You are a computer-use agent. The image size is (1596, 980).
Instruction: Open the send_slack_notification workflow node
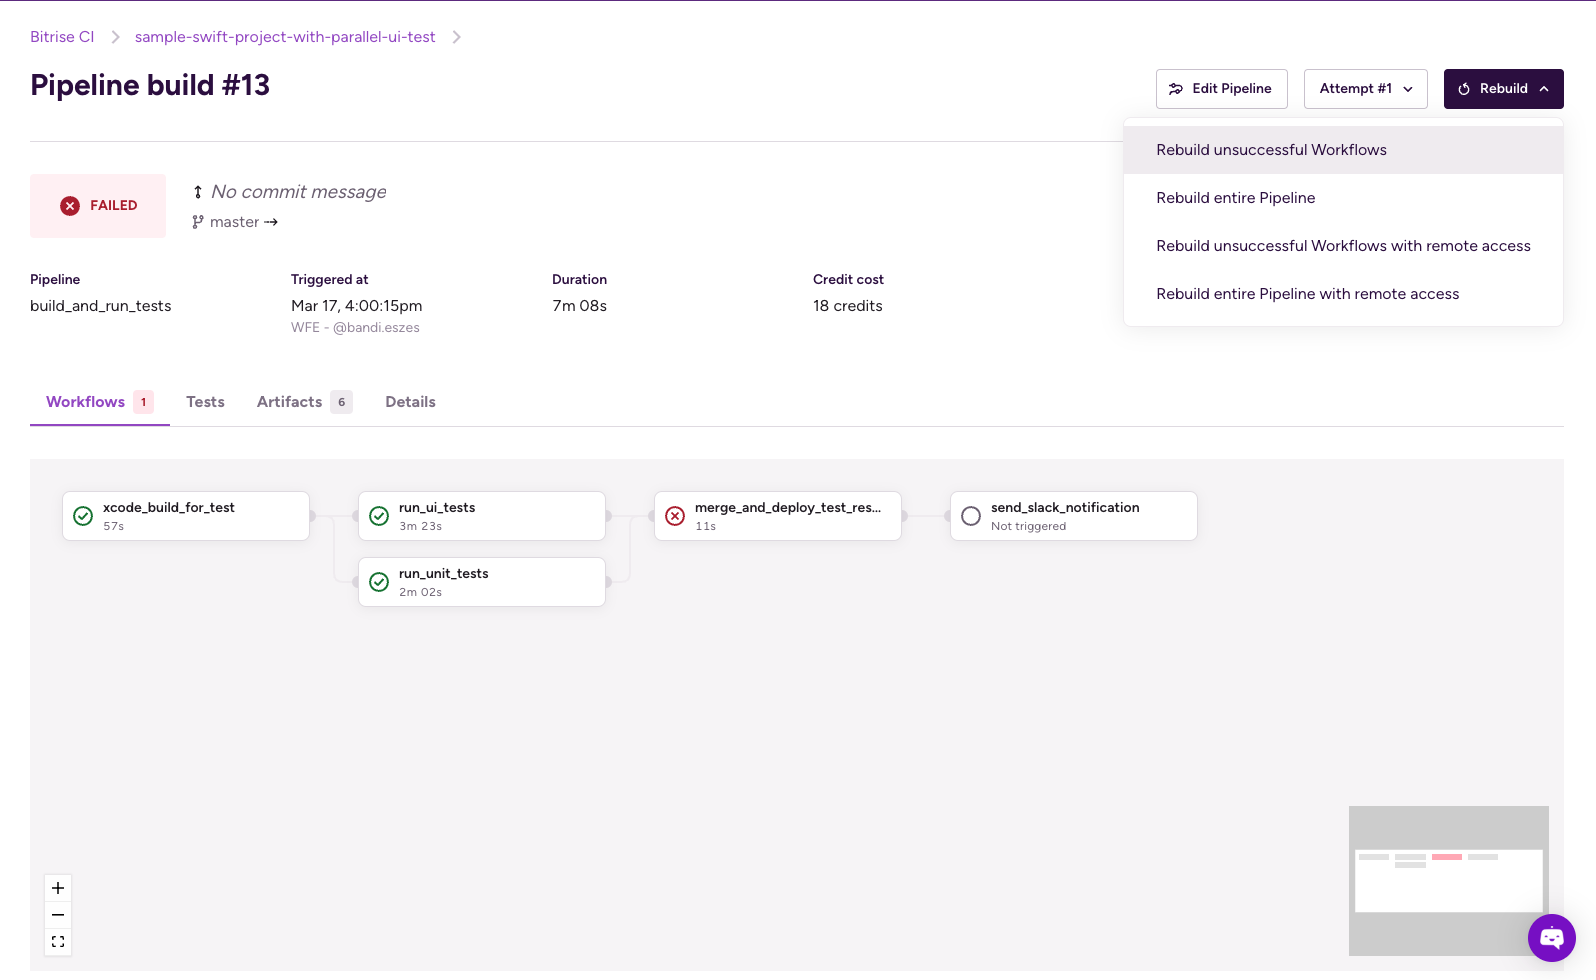(1074, 516)
